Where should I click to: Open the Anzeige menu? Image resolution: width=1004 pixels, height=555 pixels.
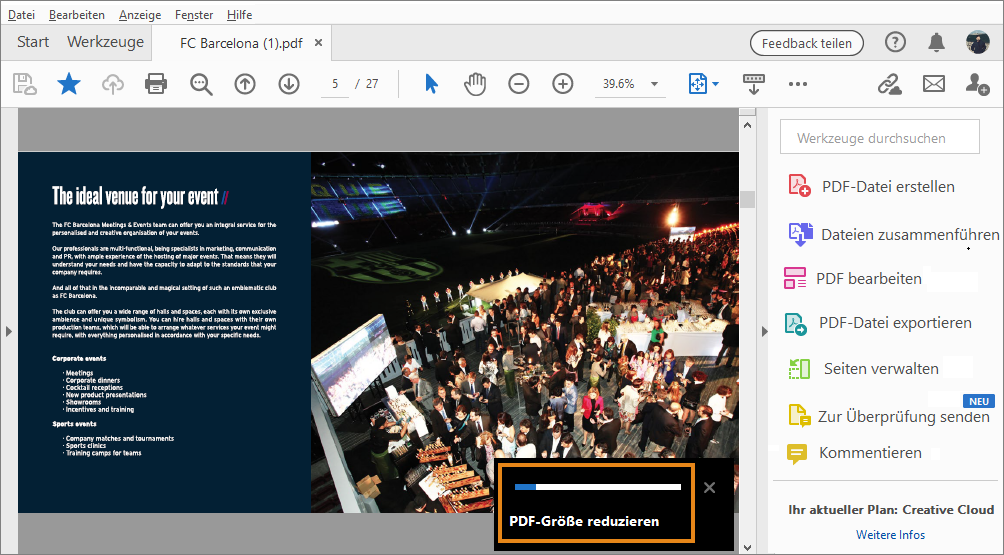point(140,14)
